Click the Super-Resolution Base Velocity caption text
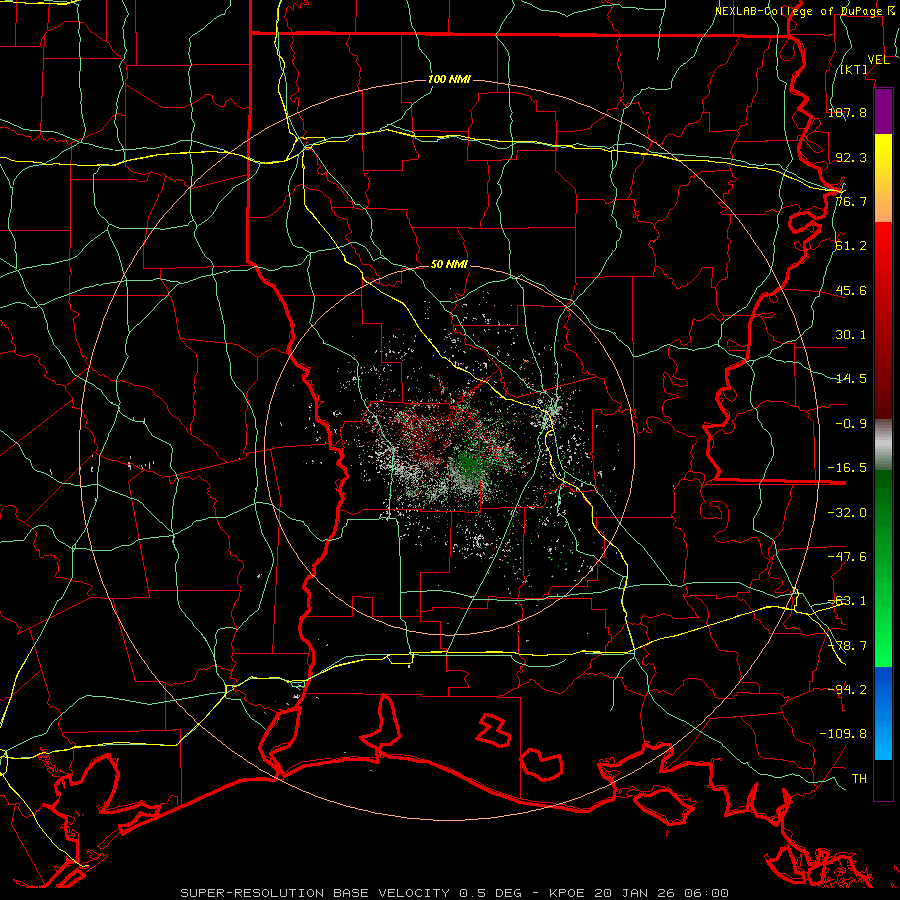This screenshot has width=900, height=900. coord(455,893)
